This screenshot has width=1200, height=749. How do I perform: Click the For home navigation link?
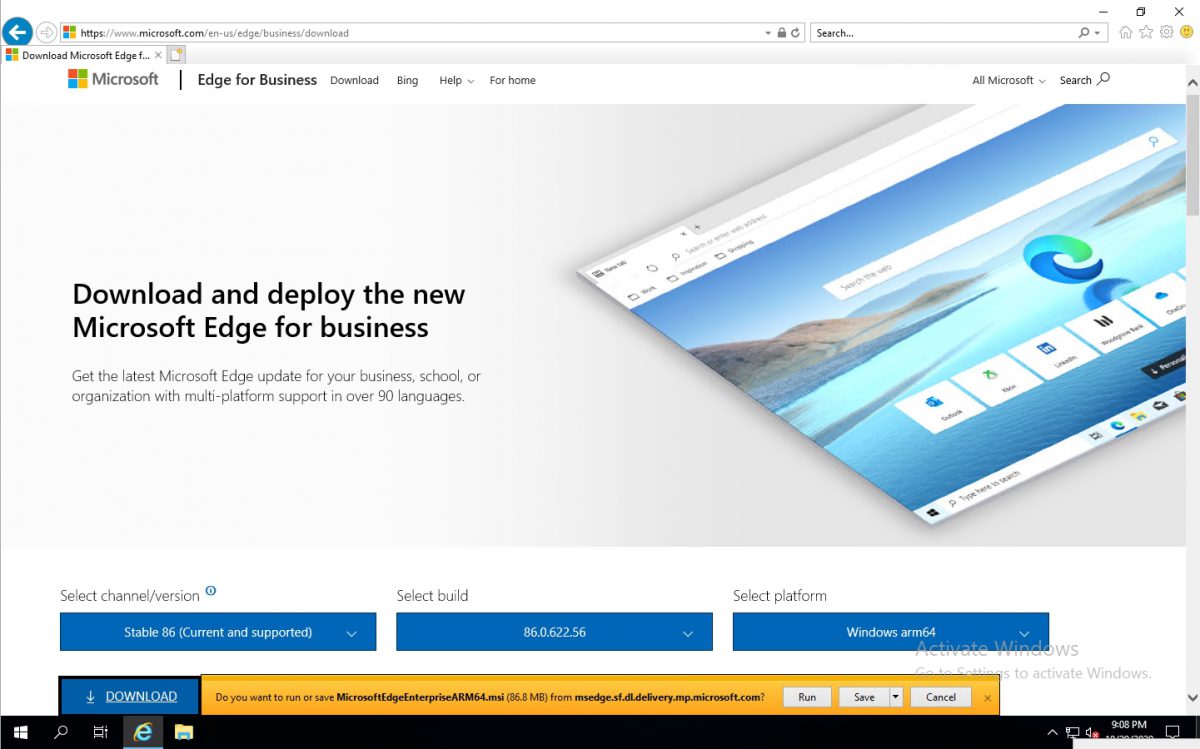pos(512,80)
